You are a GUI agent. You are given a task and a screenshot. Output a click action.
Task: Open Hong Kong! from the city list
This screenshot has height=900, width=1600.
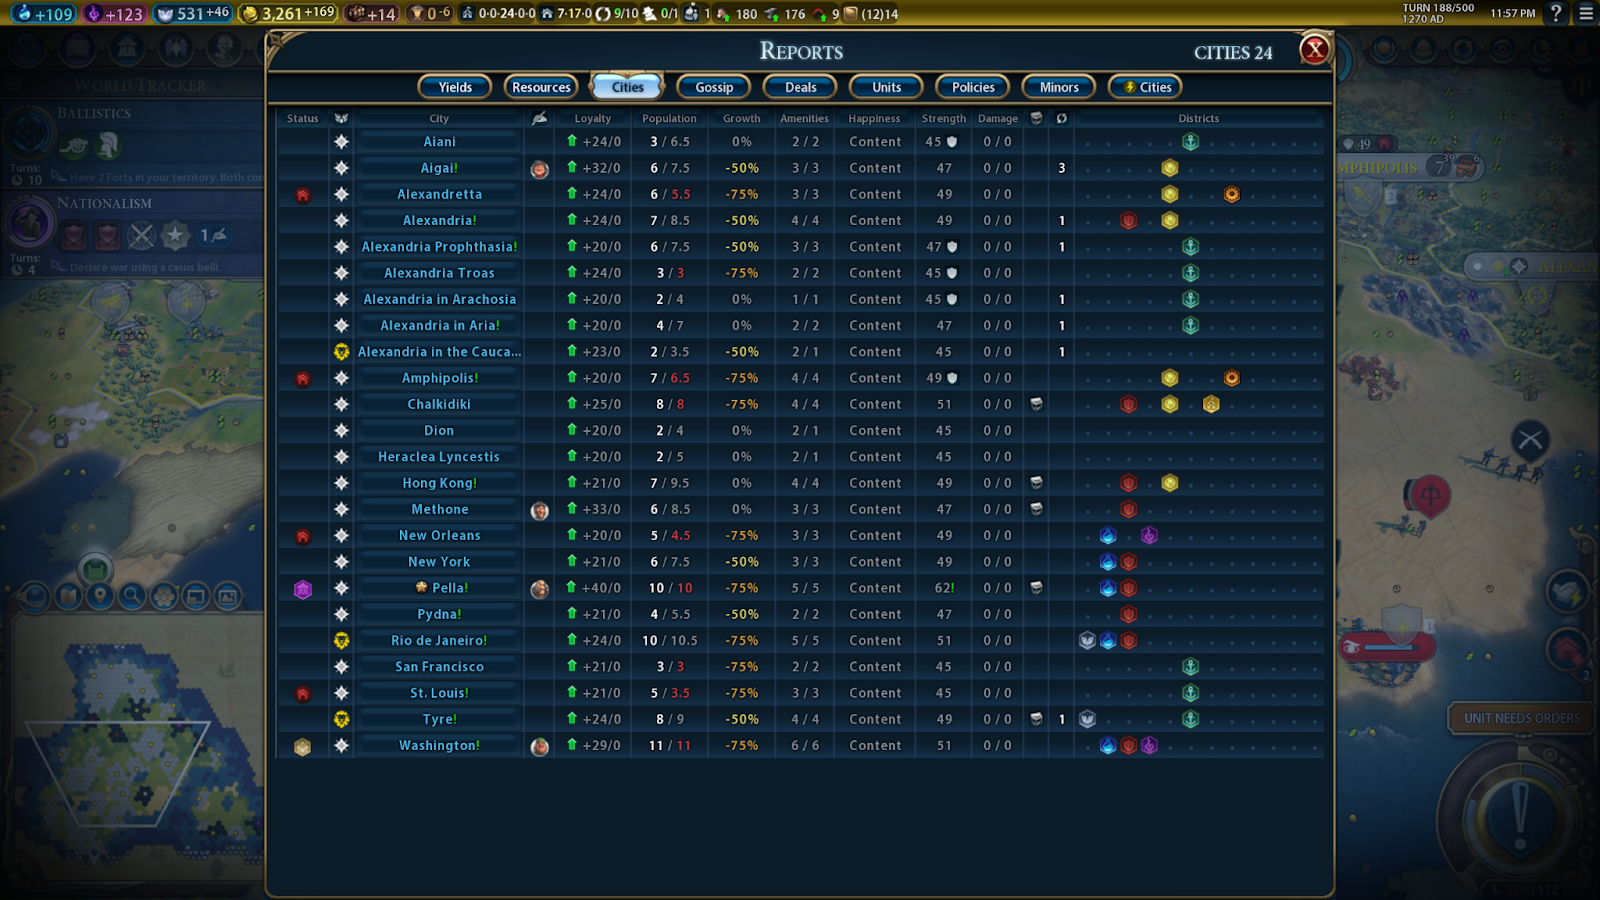click(x=439, y=483)
